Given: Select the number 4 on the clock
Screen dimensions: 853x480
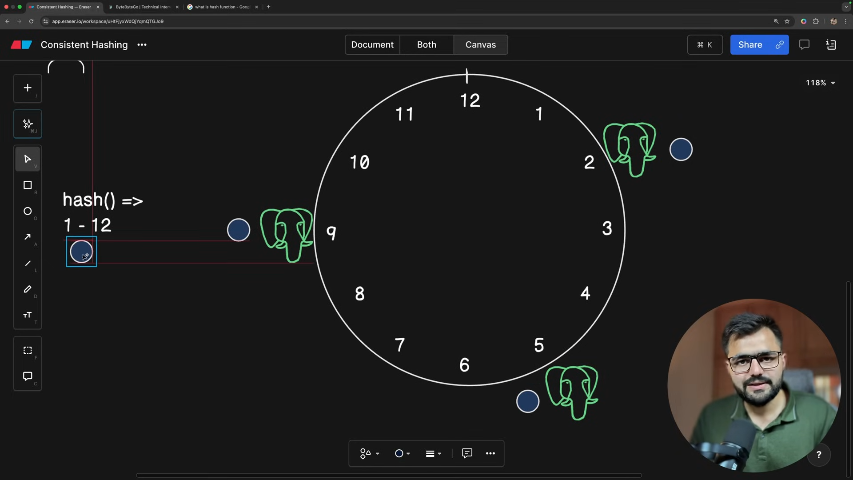Looking at the screenshot, I should pyautogui.click(x=585, y=294).
